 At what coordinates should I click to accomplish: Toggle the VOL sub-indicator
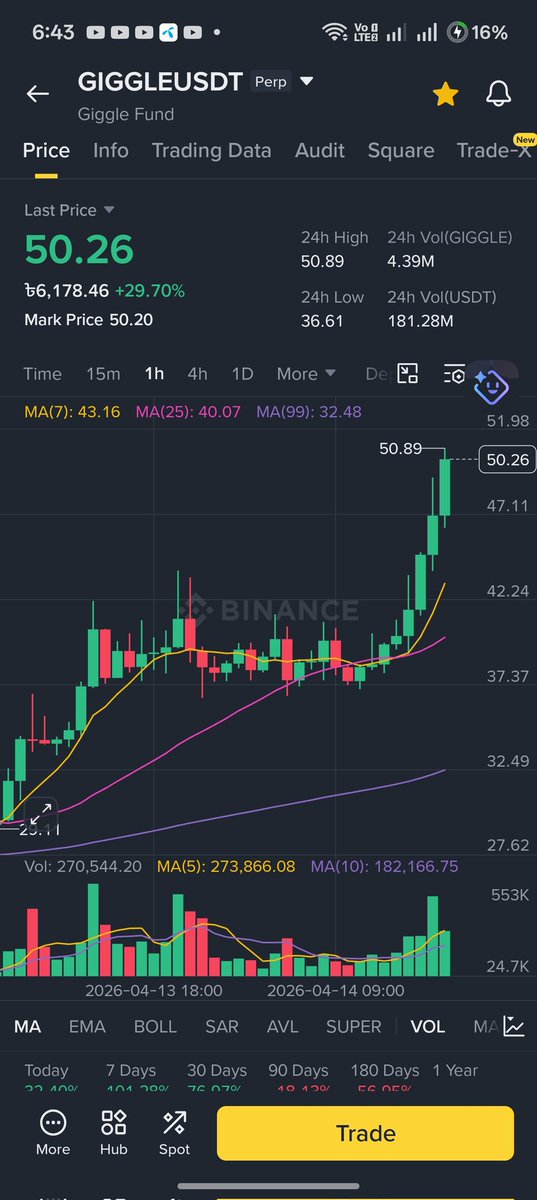[x=428, y=1026]
